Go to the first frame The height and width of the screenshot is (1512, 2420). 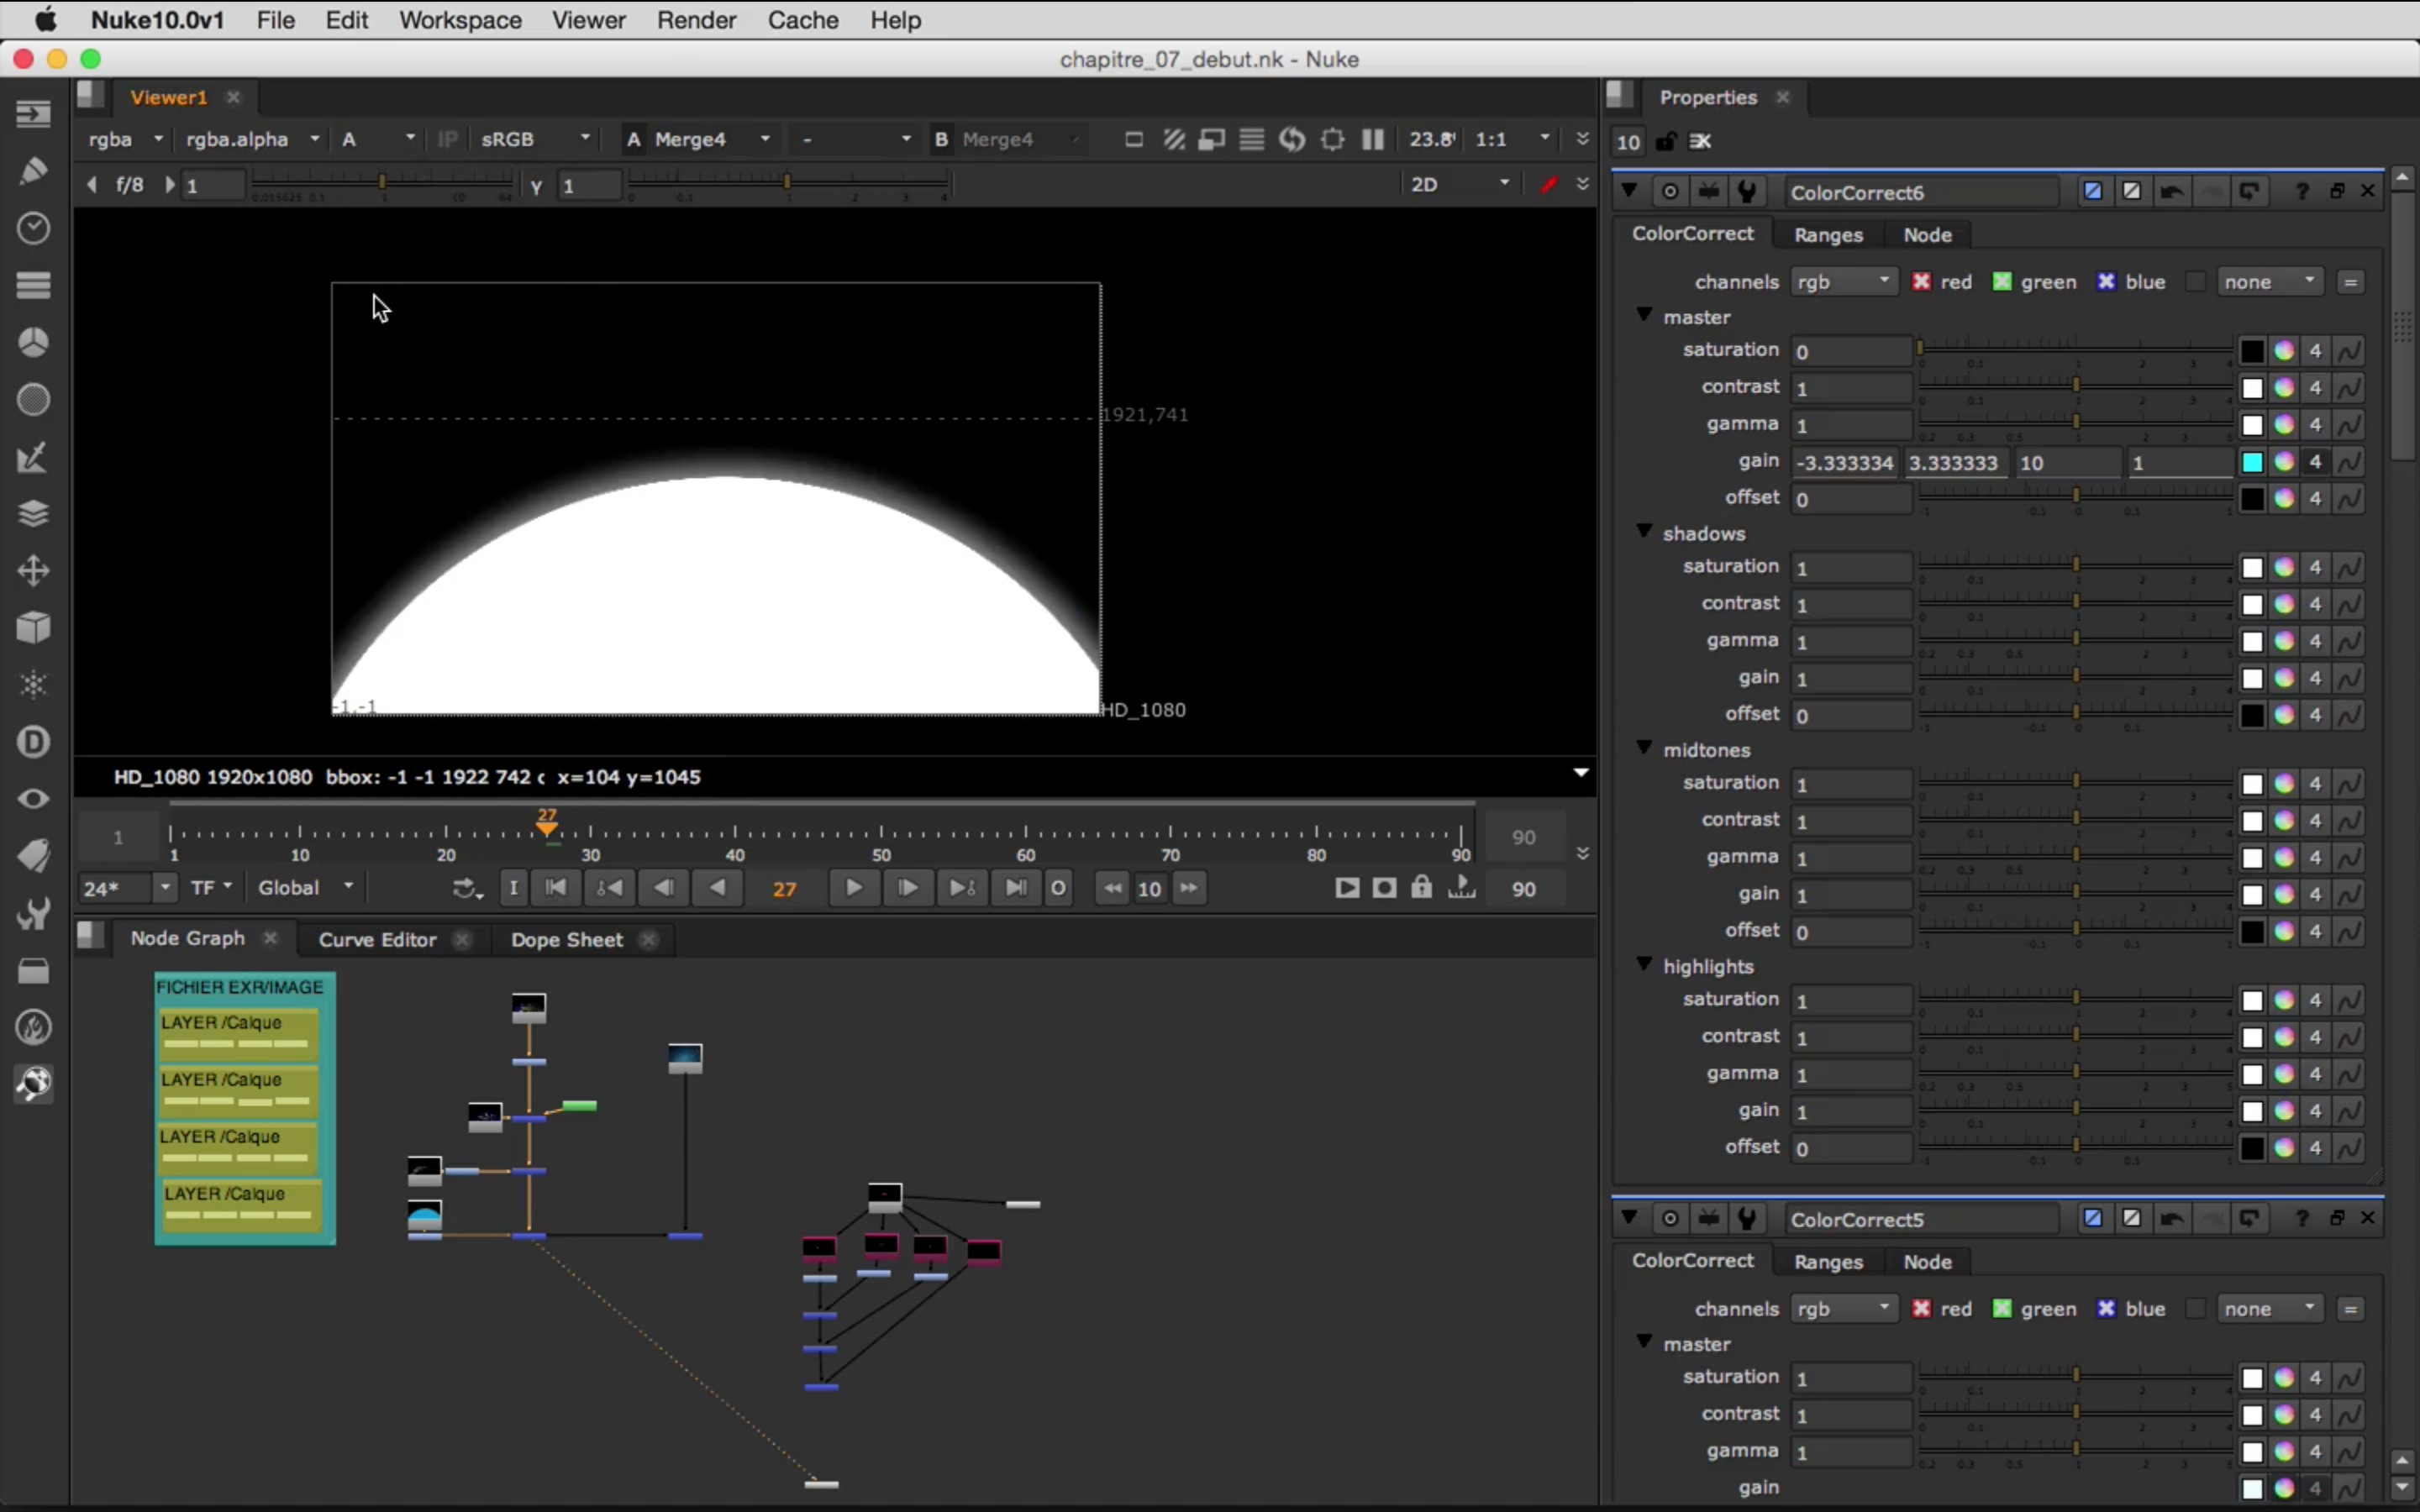pos(556,888)
